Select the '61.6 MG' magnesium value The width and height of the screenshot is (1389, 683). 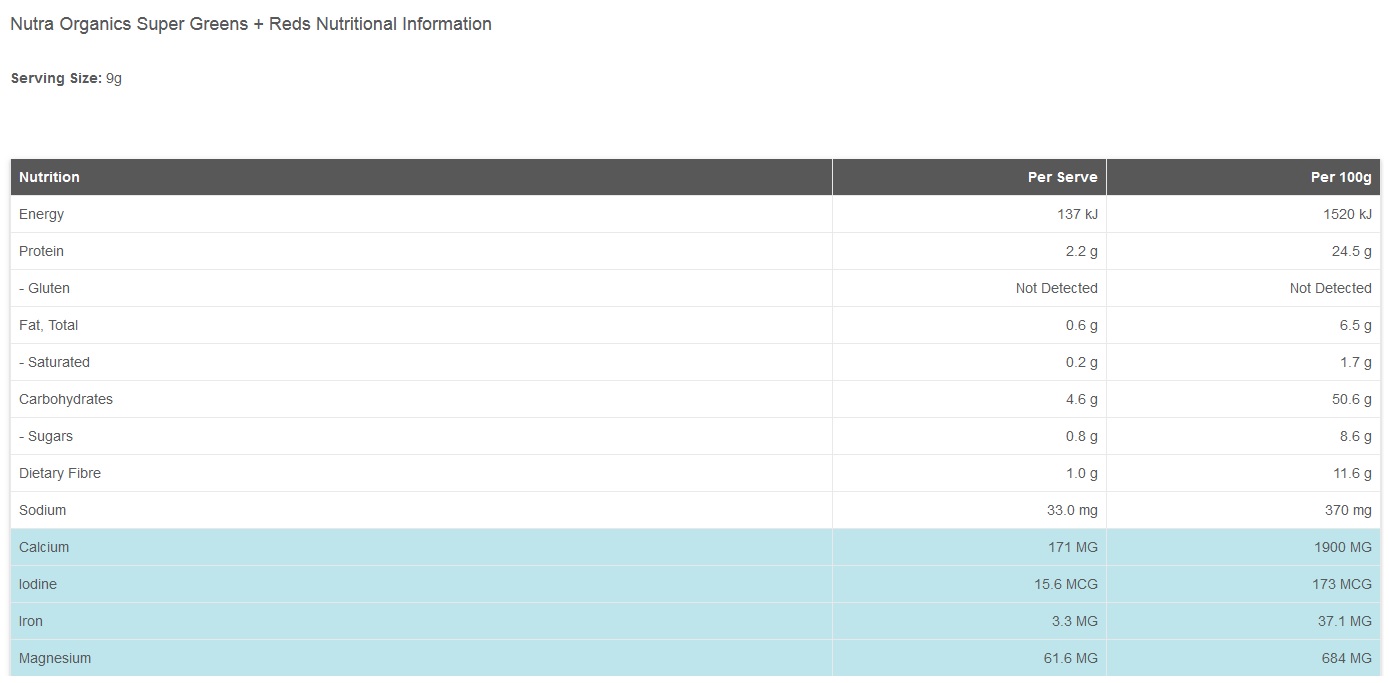(1071, 658)
